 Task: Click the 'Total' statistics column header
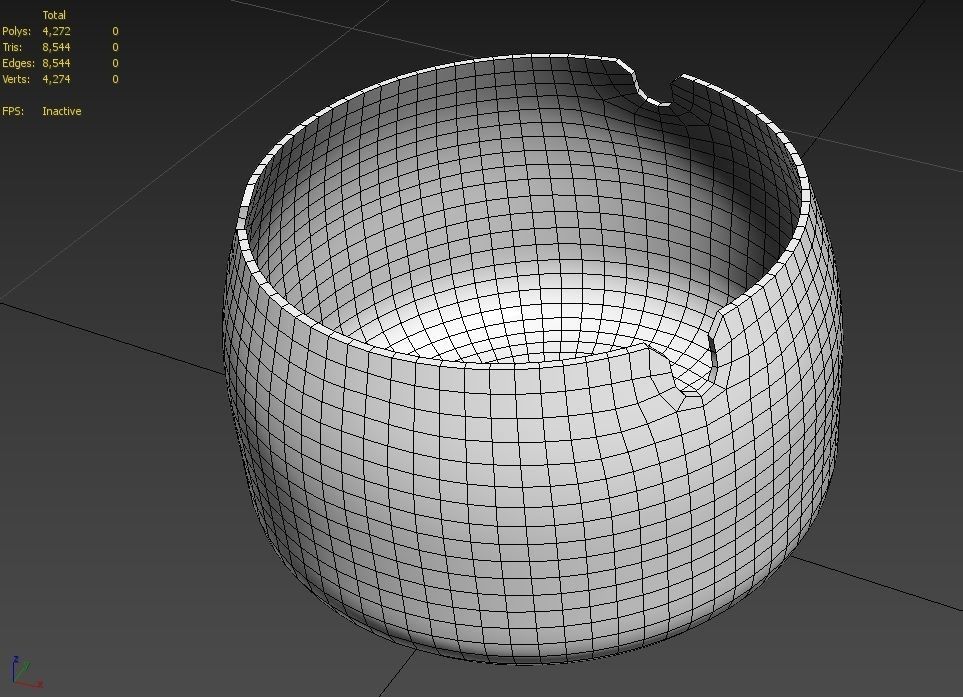pos(54,15)
